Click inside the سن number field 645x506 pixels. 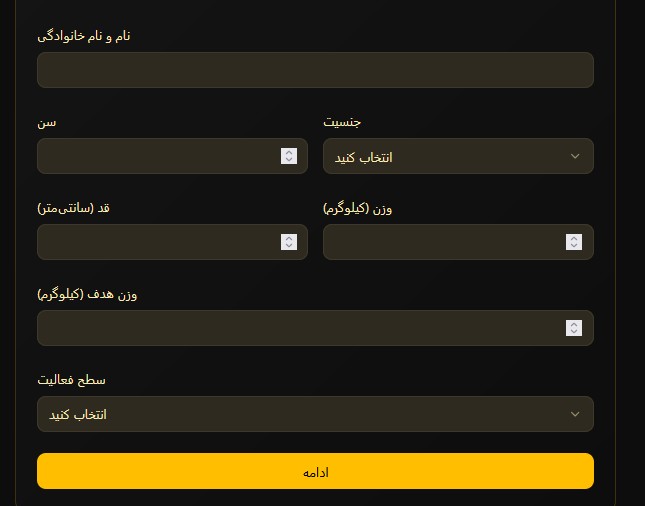coord(160,157)
